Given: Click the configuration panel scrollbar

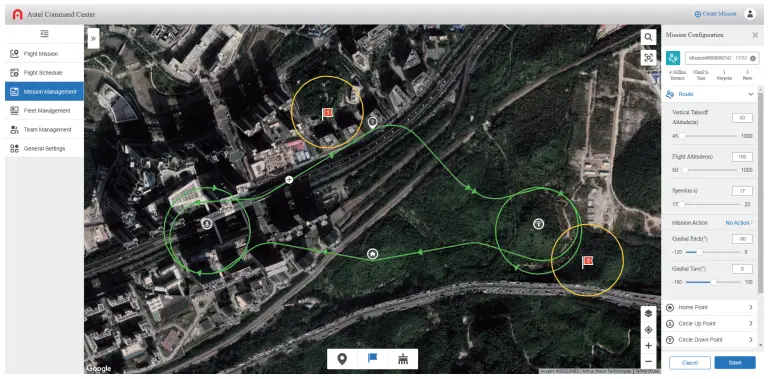Looking at the screenshot, I should pos(761,193).
